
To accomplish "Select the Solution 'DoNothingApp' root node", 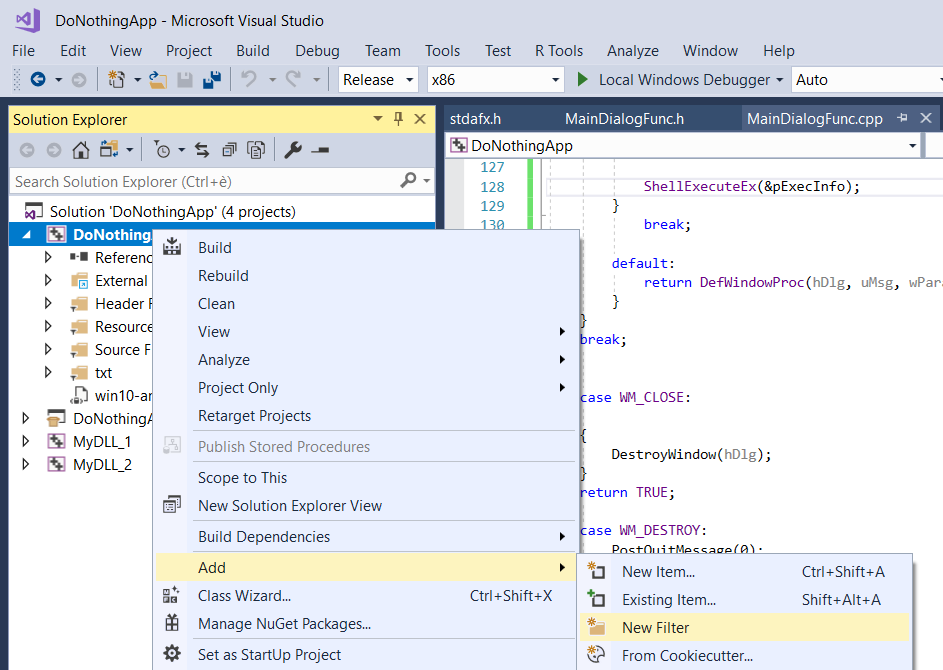I will (x=173, y=212).
